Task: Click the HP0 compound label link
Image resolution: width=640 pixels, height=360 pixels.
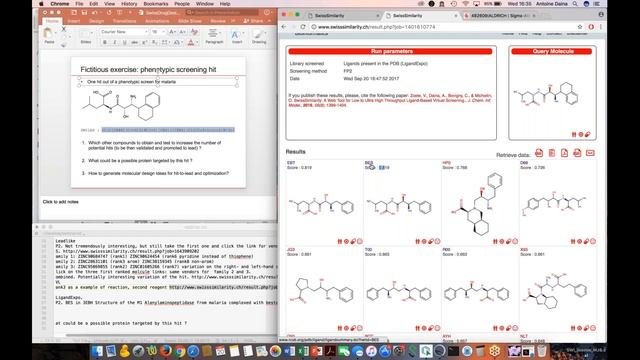Action: [x=447, y=163]
